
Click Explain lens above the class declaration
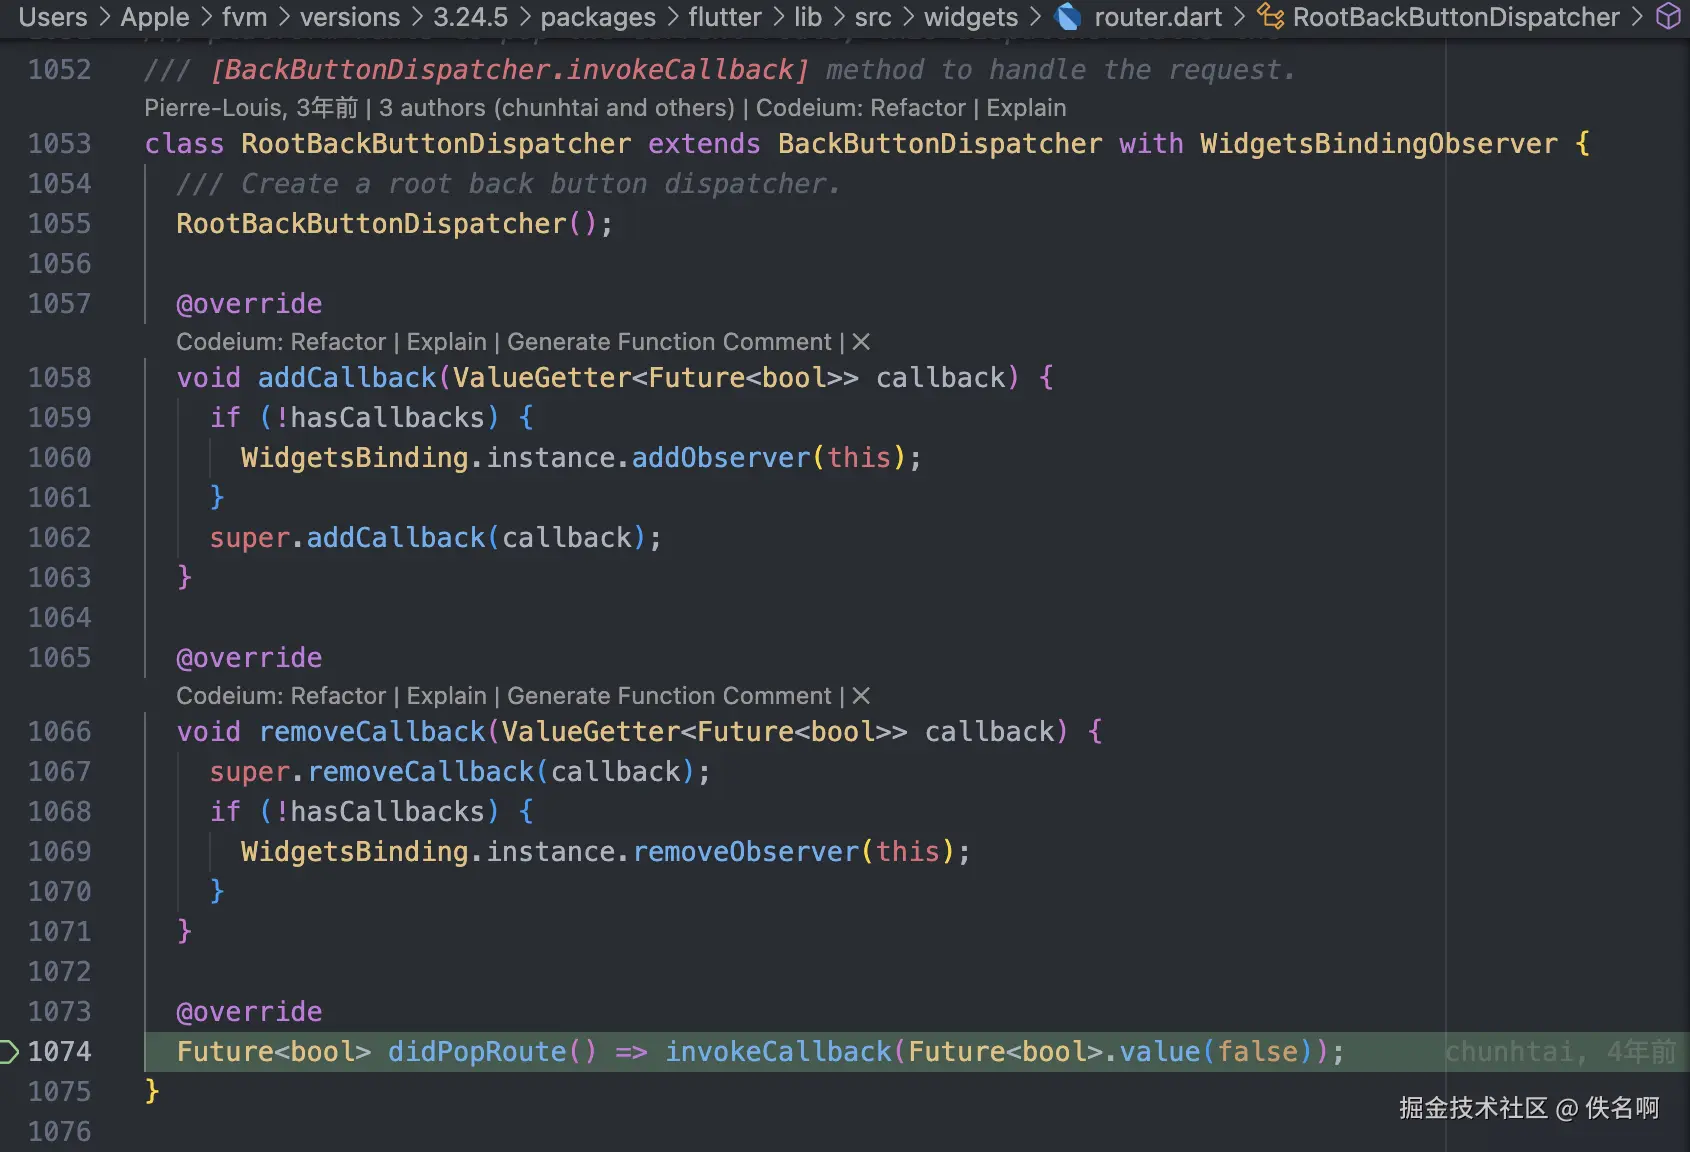tap(1026, 108)
